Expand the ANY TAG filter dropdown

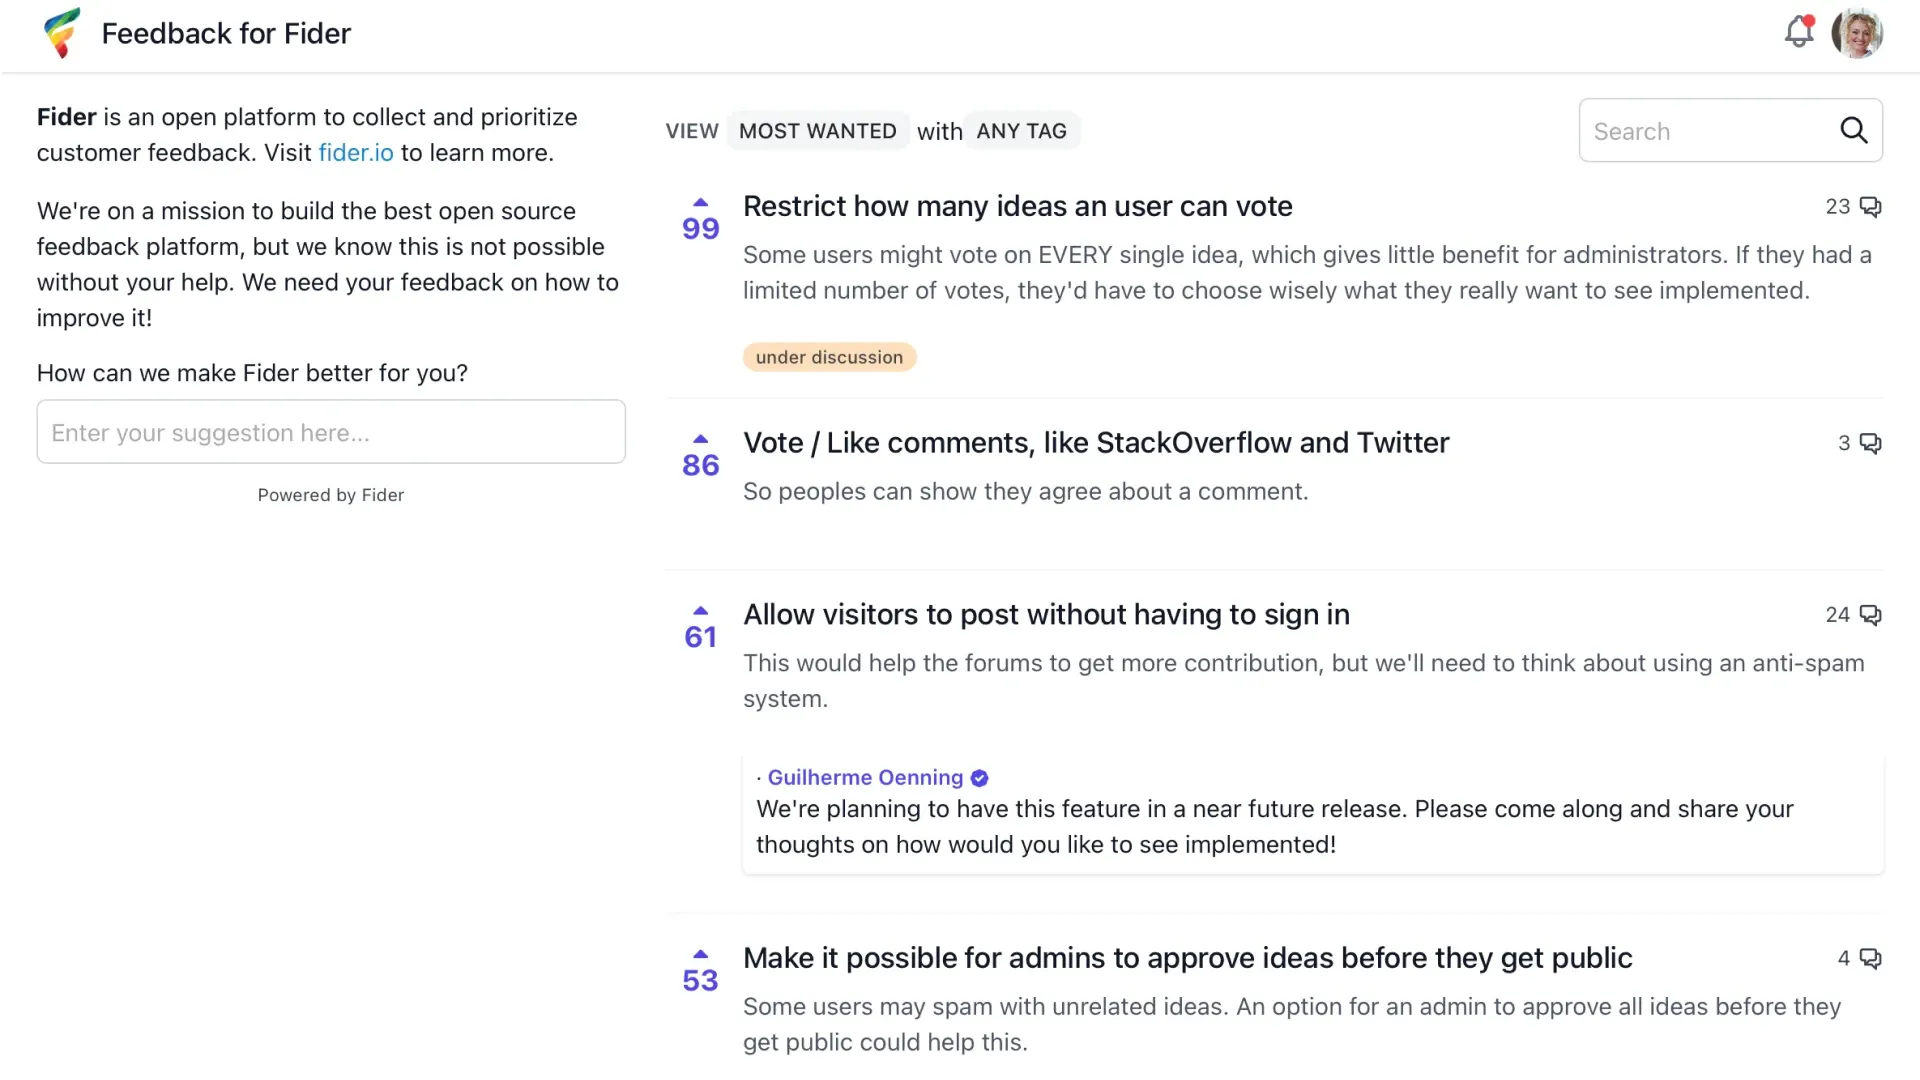[1021, 131]
